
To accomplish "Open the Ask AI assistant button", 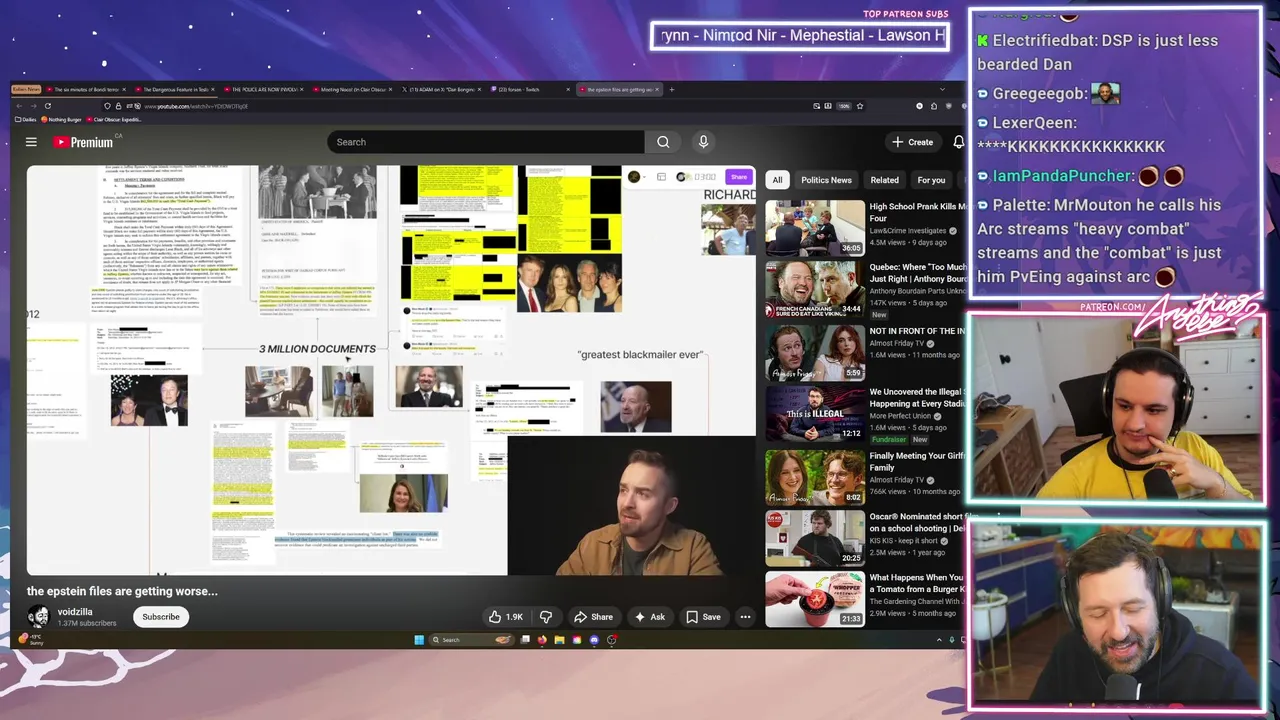I will [649, 617].
